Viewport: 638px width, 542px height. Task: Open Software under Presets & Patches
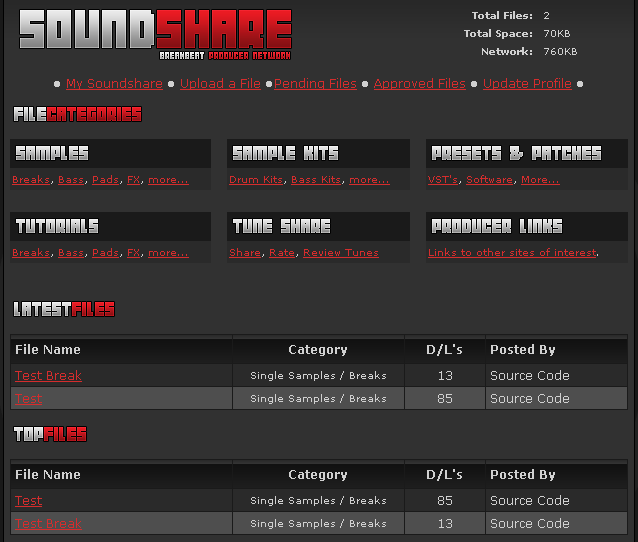489,180
